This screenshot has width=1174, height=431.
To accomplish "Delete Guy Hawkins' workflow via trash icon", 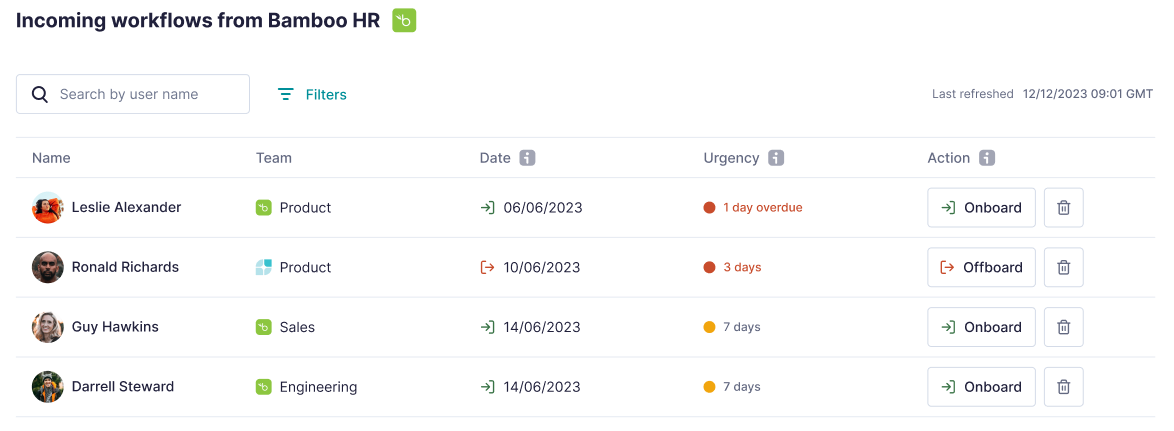I will point(1063,327).
